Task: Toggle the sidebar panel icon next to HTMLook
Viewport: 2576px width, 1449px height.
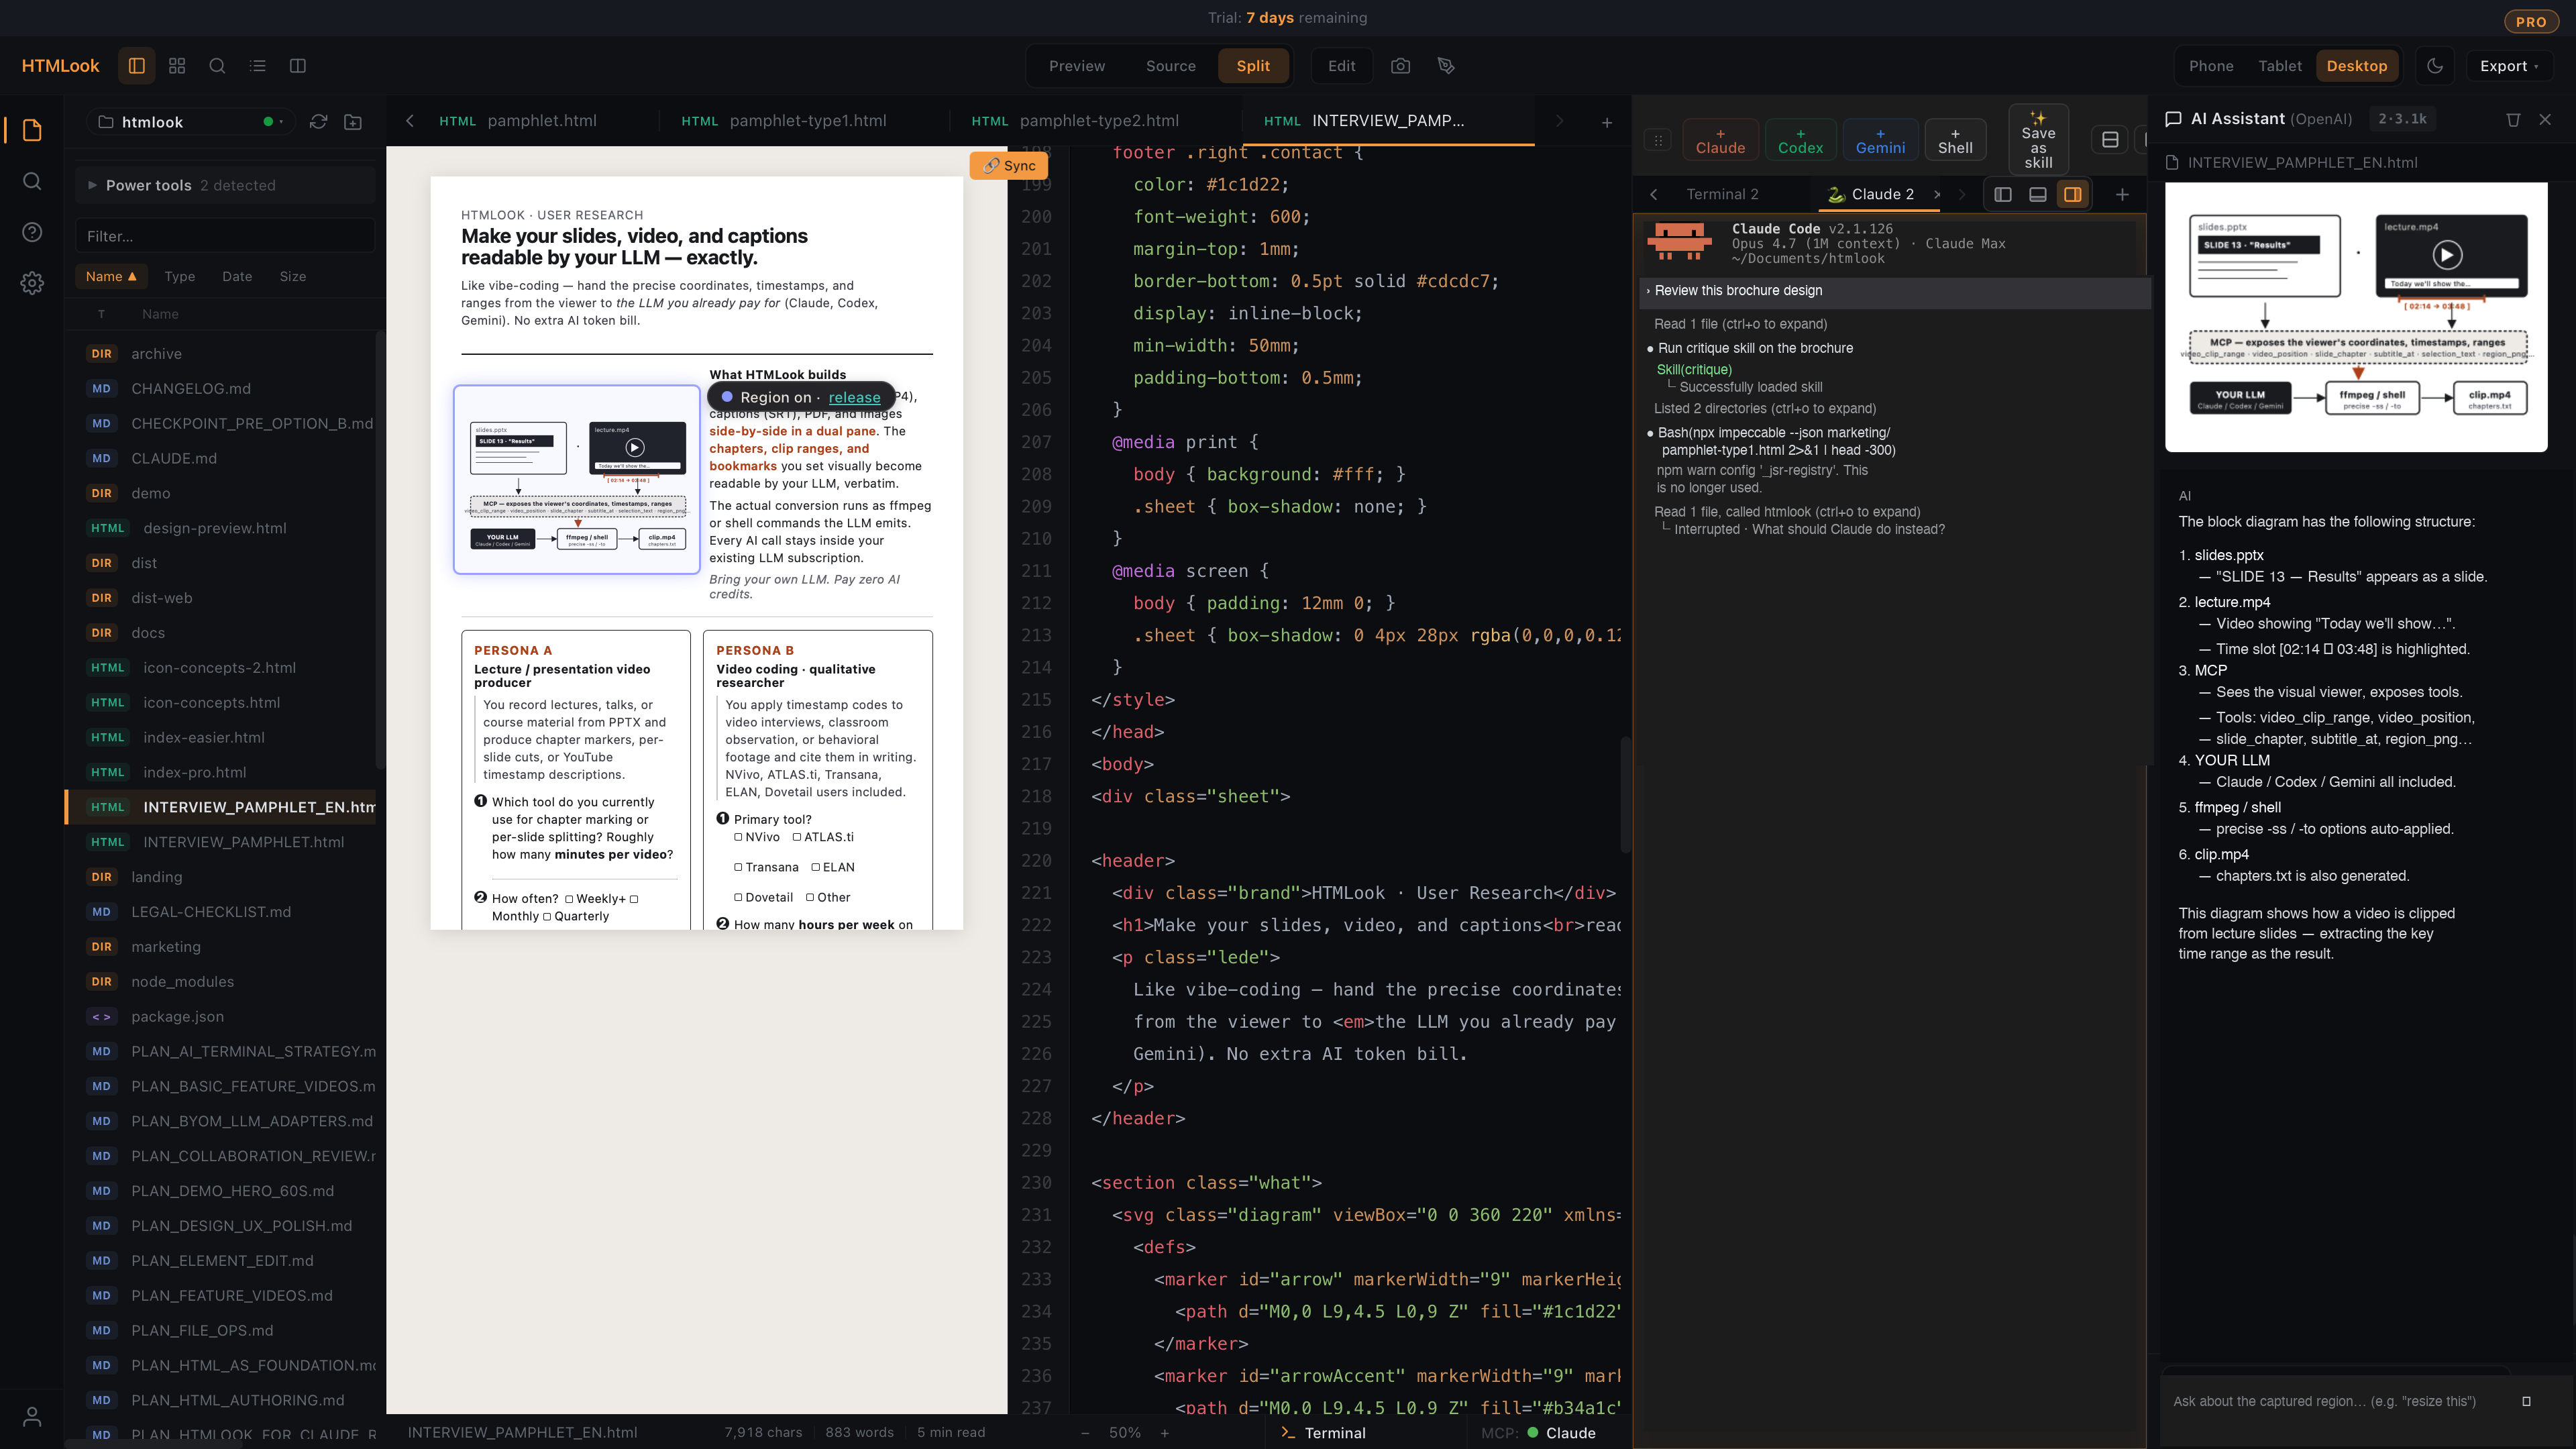Action: [137, 66]
